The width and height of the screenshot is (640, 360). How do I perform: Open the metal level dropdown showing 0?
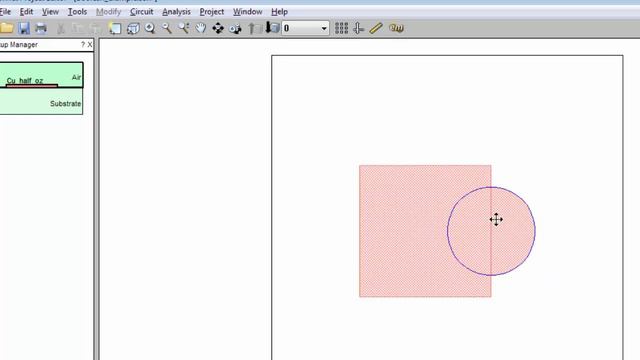pyautogui.click(x=305, y=28)
